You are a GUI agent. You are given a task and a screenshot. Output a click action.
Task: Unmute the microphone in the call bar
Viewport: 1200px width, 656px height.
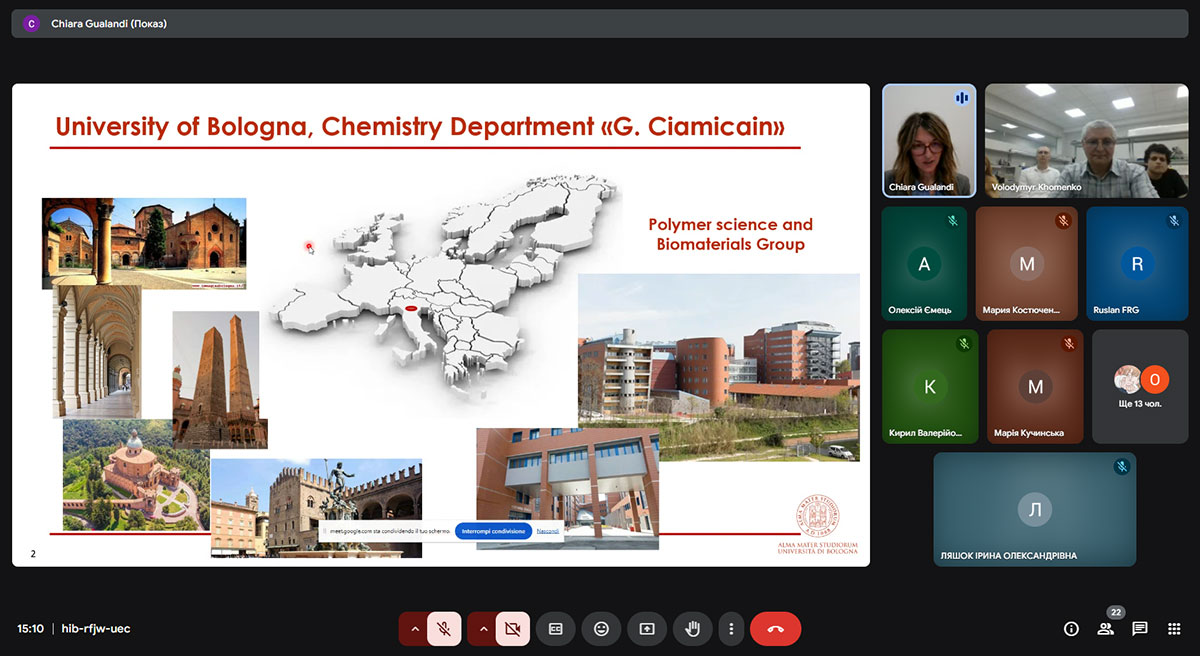click(x=444, y=629)
